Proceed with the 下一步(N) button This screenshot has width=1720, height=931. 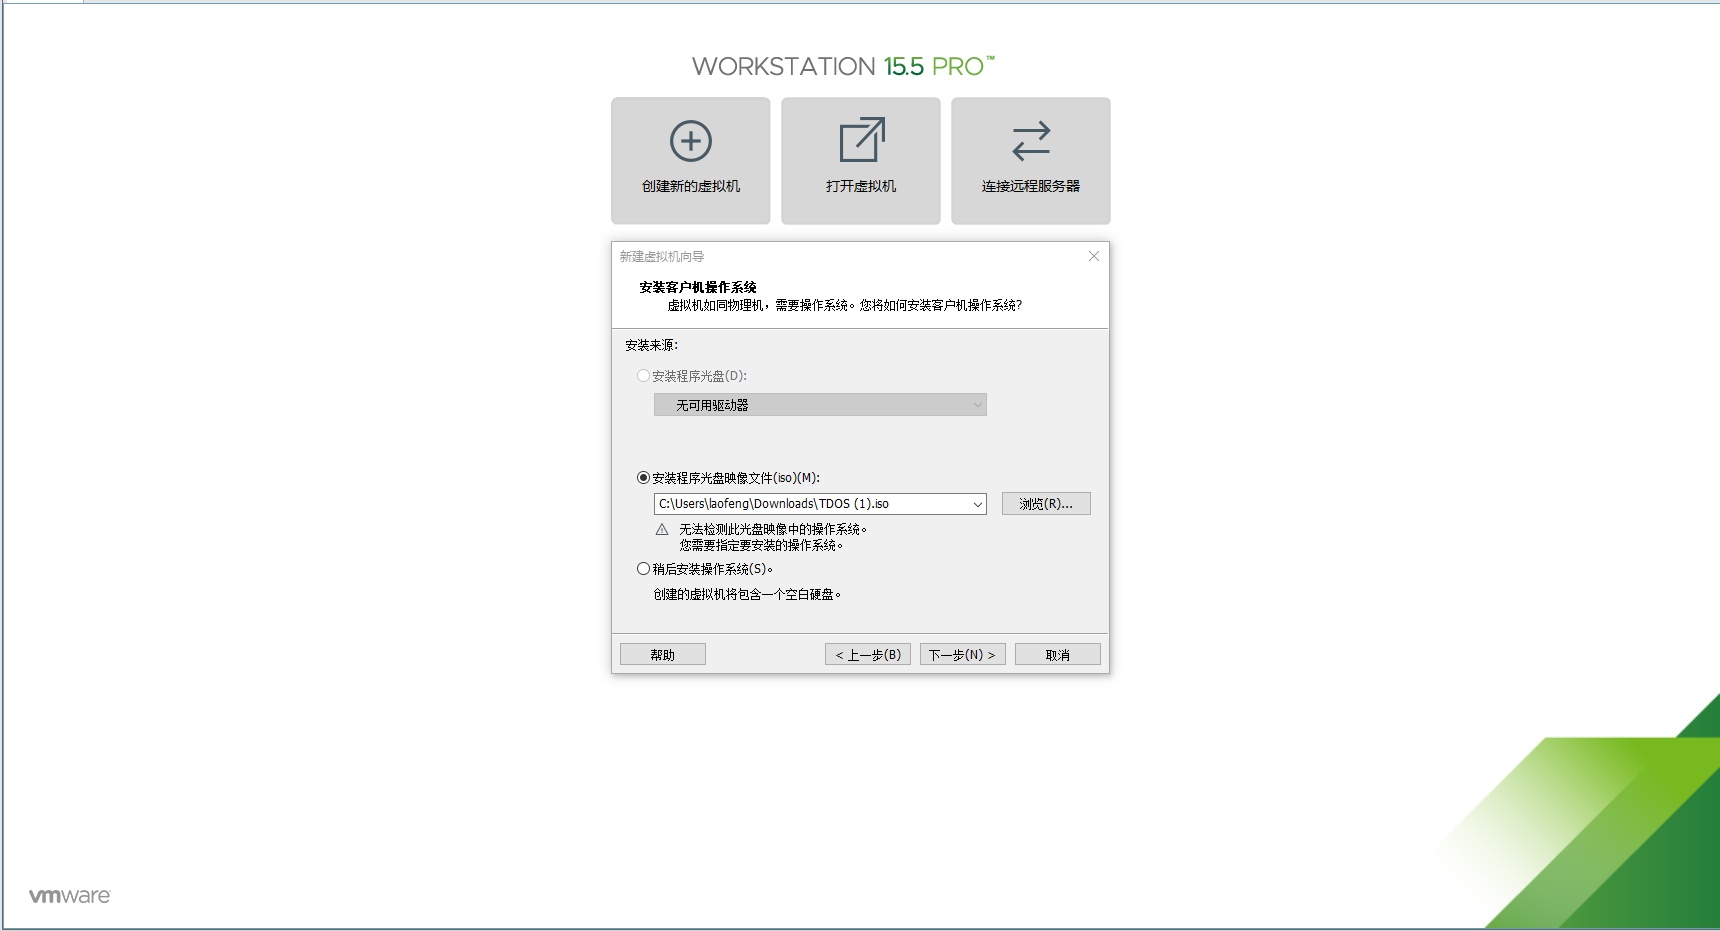click(x=963, y=655)
